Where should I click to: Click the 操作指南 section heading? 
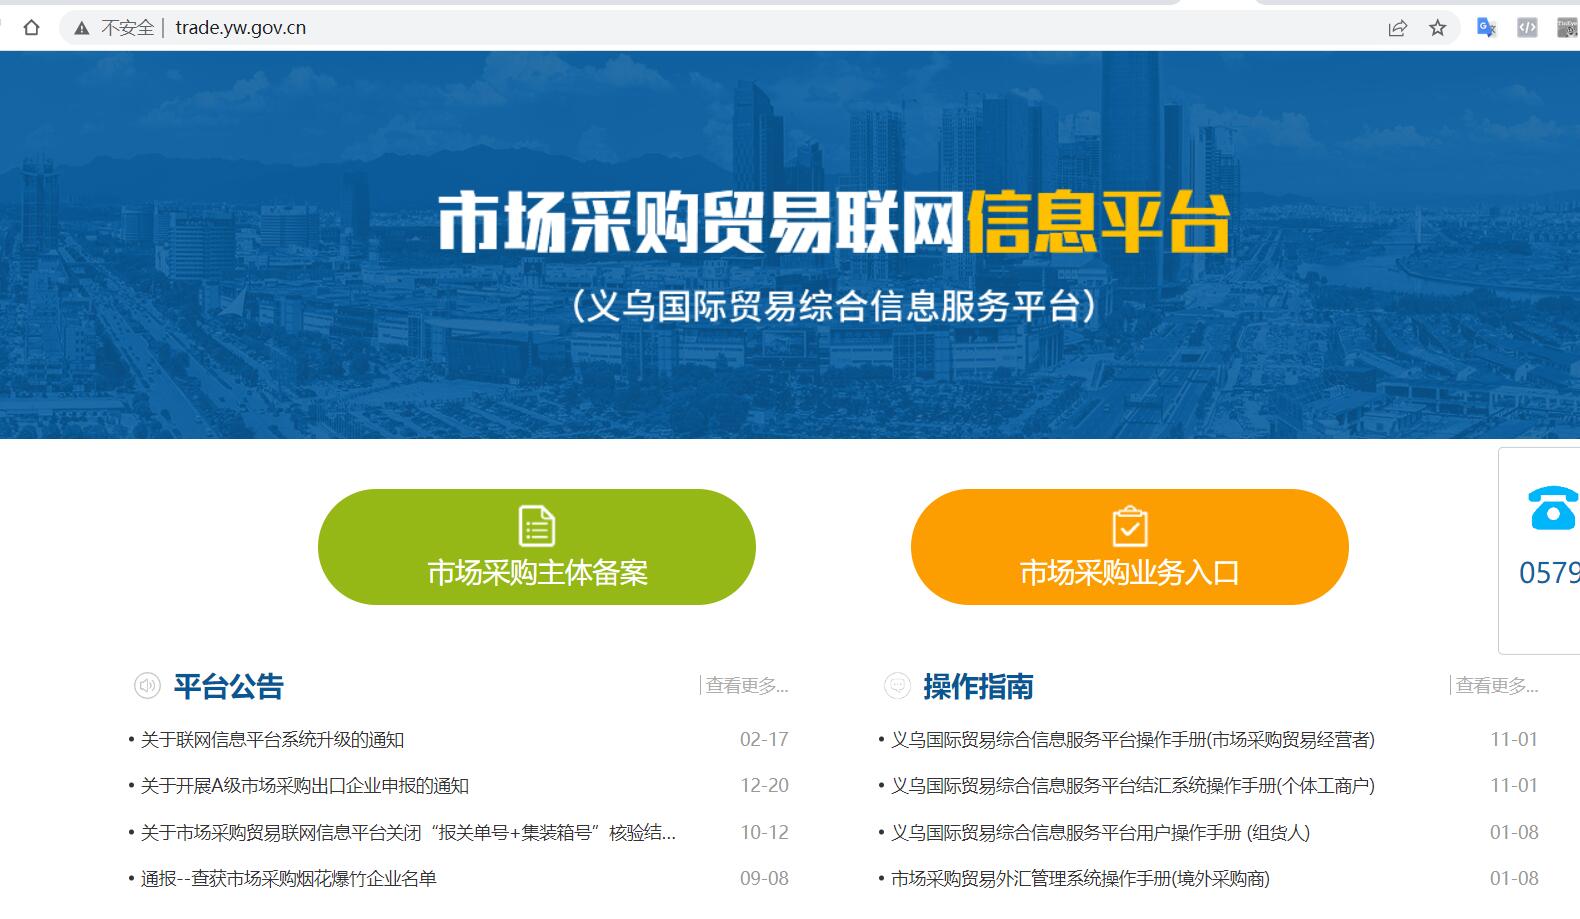[979, 686]
